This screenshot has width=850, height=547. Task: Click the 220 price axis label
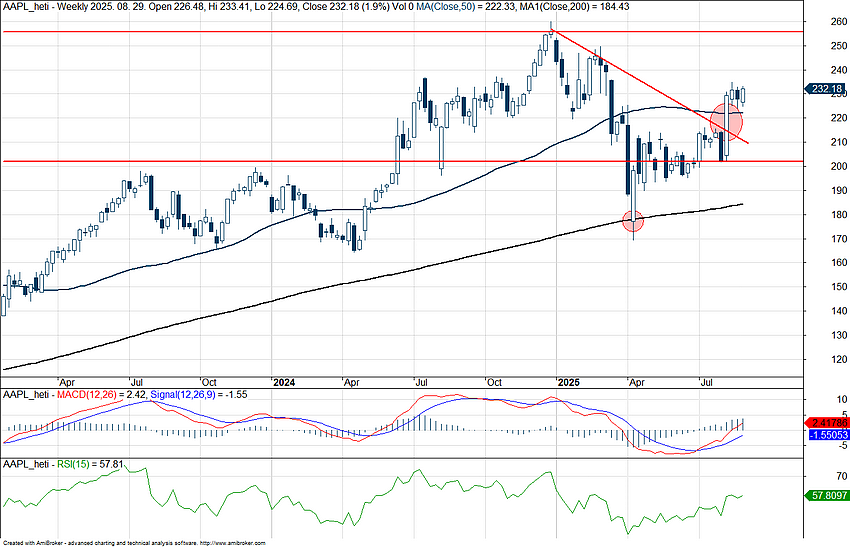pyautogui.click(x=839, y=118)
